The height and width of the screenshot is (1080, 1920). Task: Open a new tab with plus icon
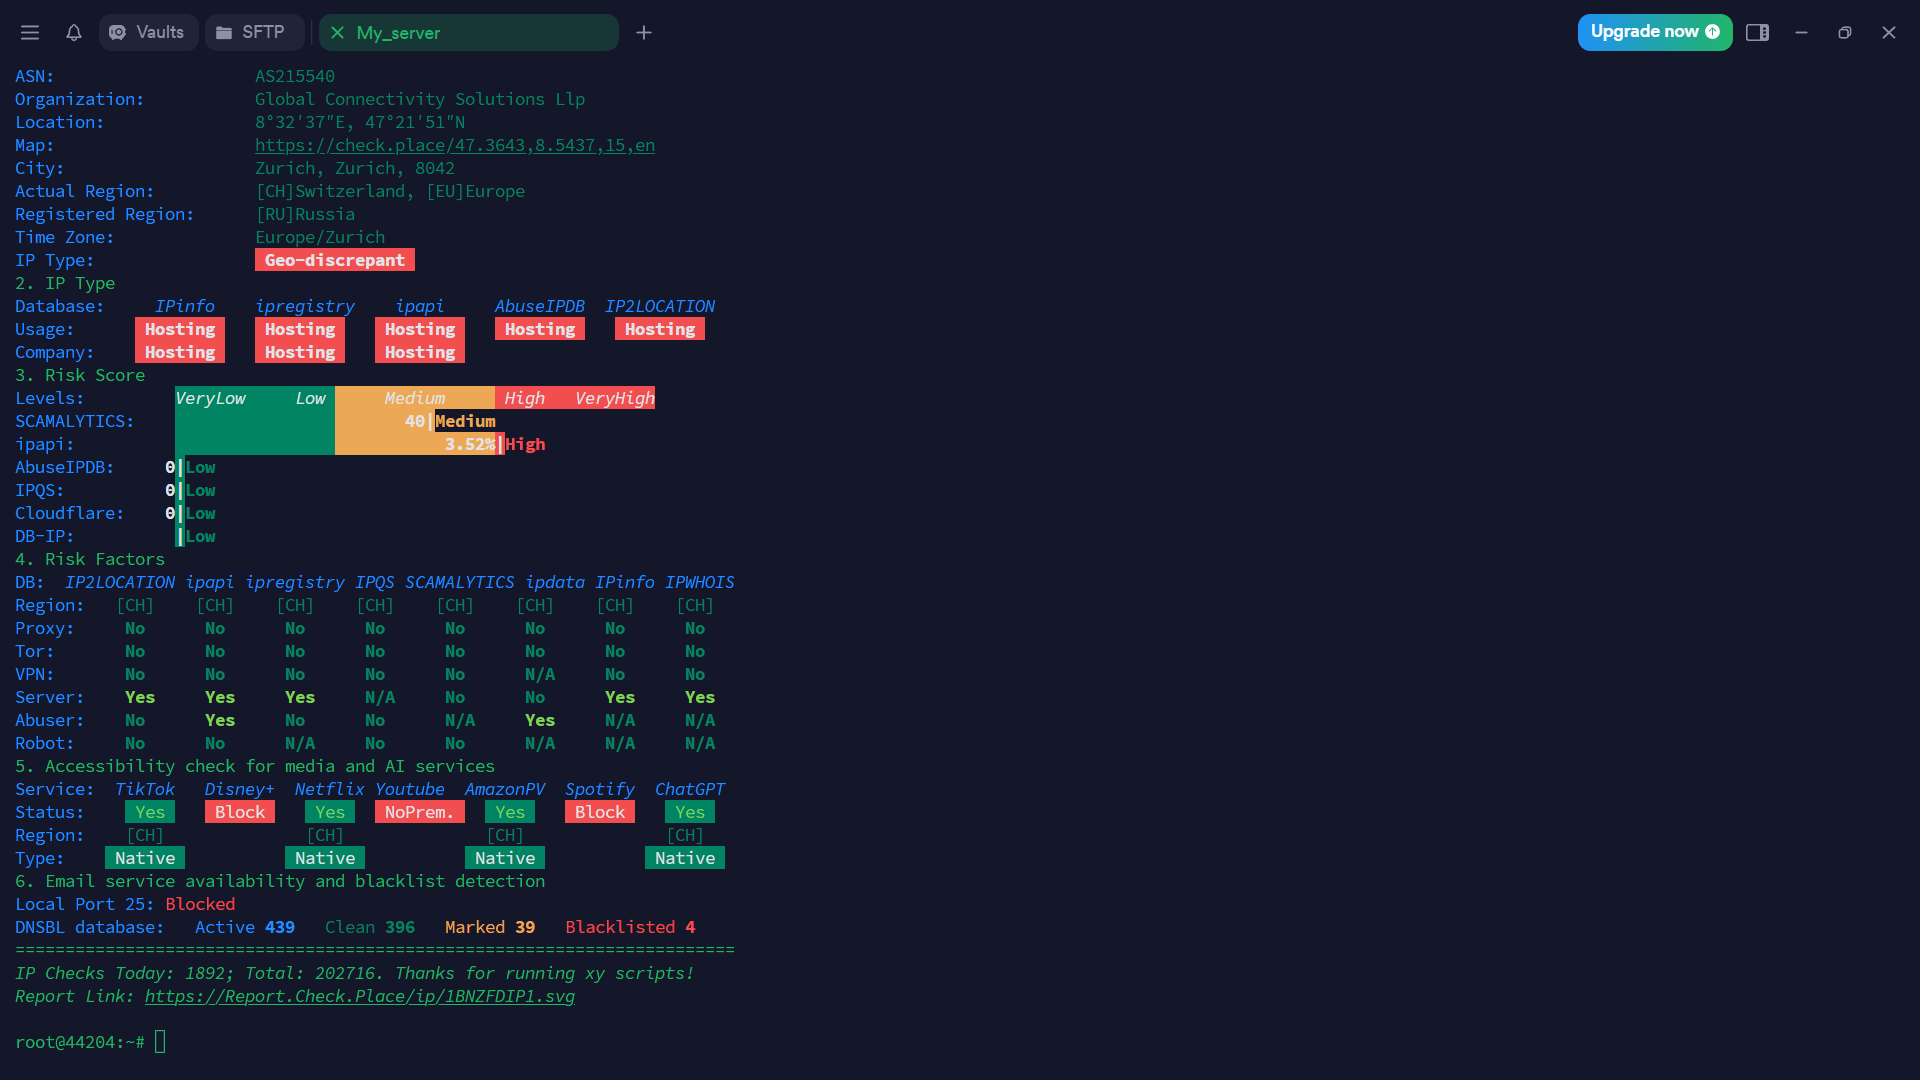pyautogui.click(x=644, y=33)
